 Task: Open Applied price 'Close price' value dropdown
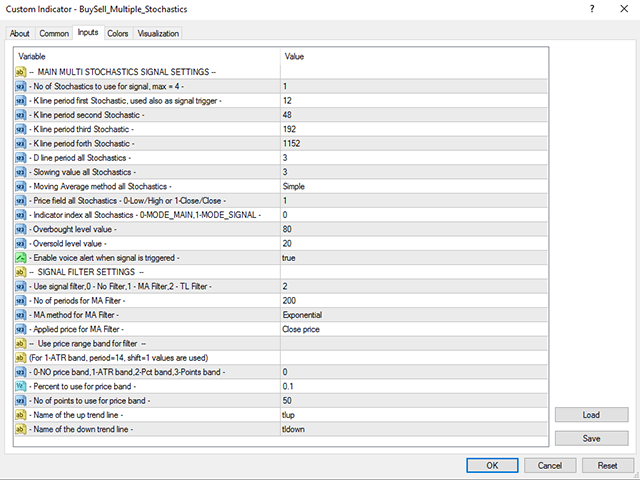click(x=414, y=329)
